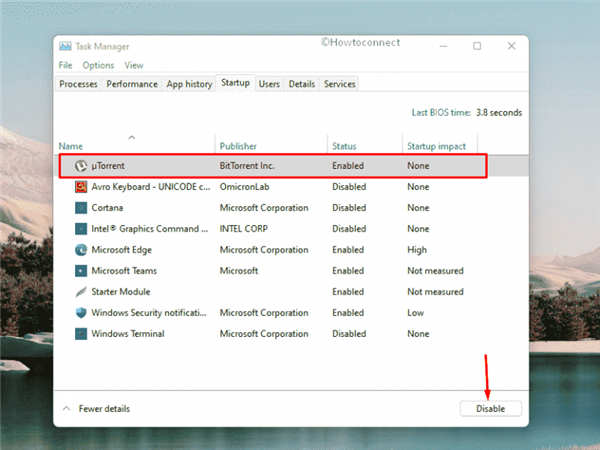Select the Microsoft Teams entry

click(124, 271)
